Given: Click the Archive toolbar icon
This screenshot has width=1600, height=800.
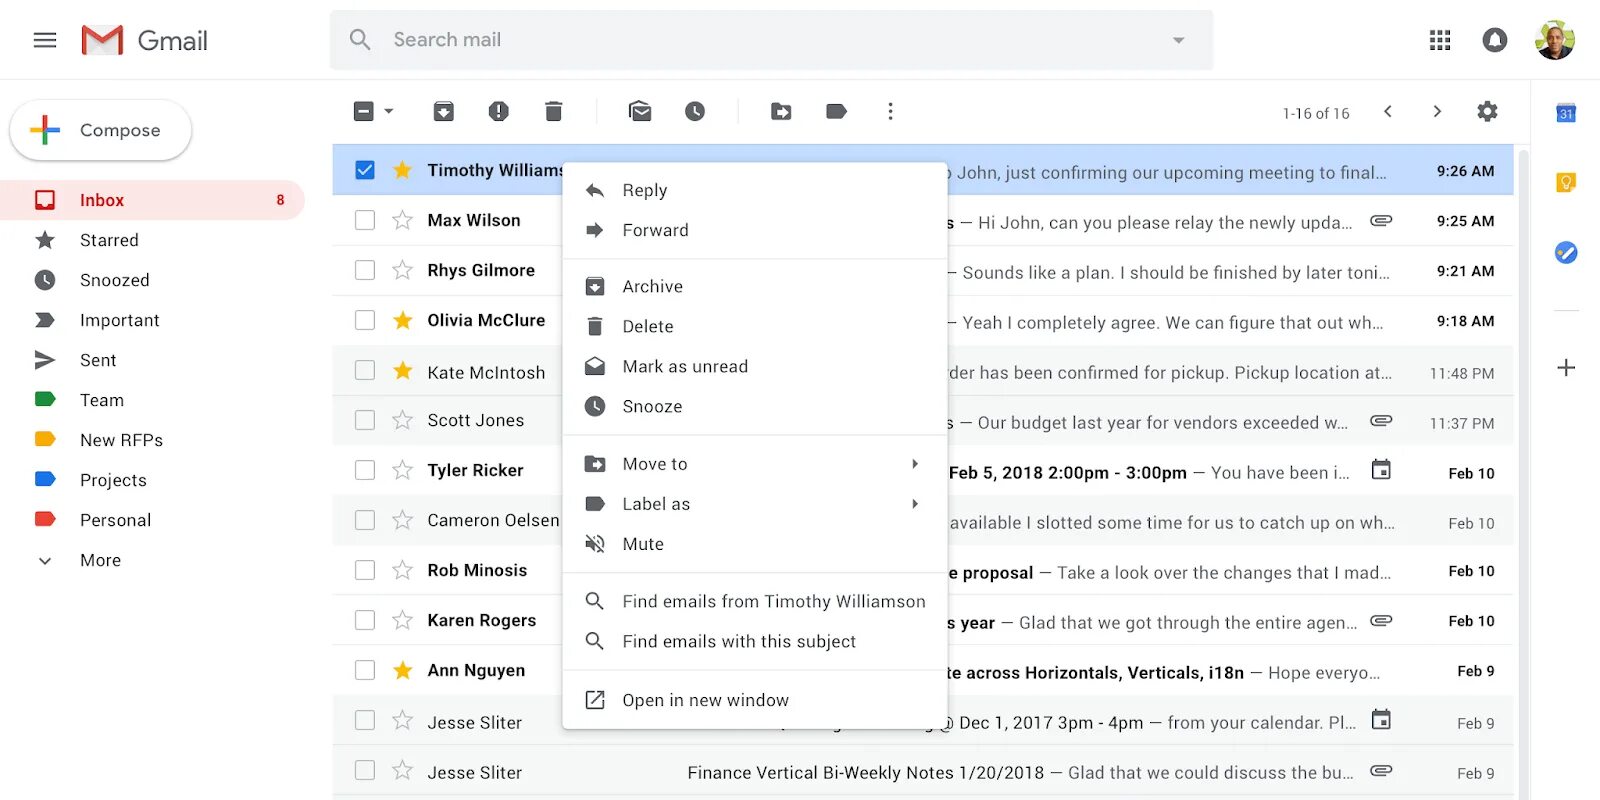Looking at the screenshot, I should click(443, 111).
